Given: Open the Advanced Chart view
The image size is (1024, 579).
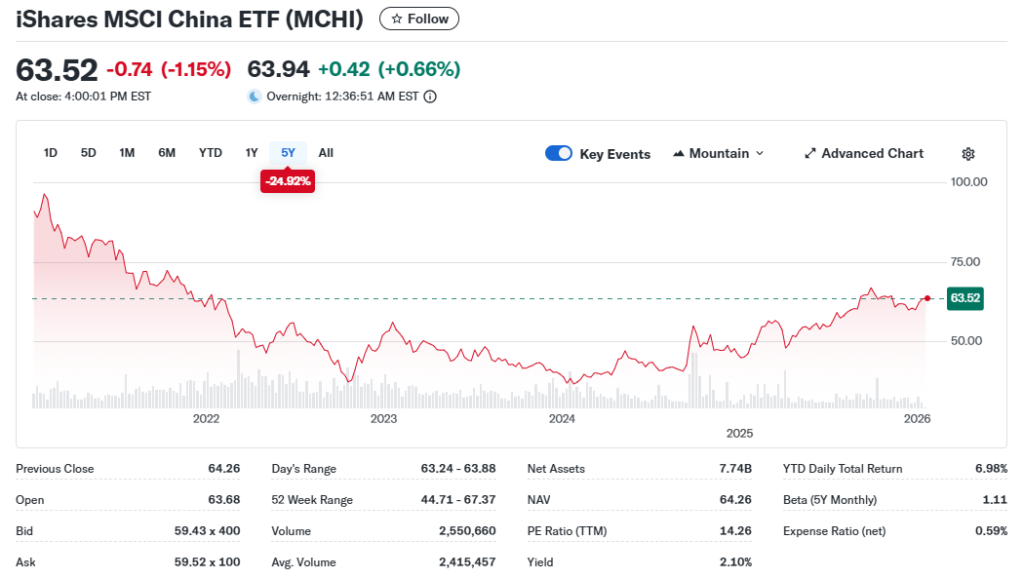Looking at the screenshot, I should point(864,153).
